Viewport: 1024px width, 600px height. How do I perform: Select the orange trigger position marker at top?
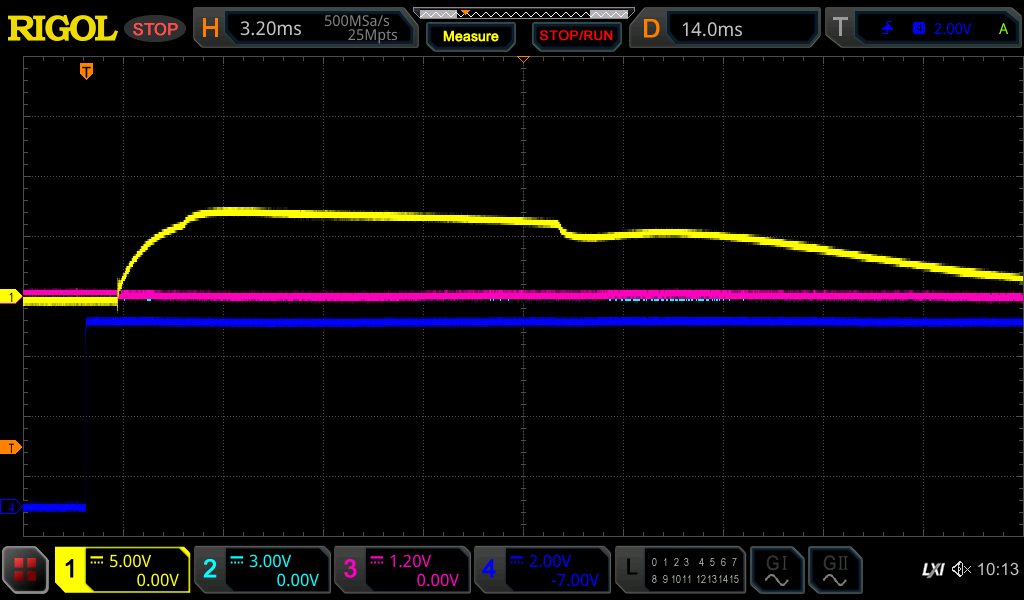(87, 71)
